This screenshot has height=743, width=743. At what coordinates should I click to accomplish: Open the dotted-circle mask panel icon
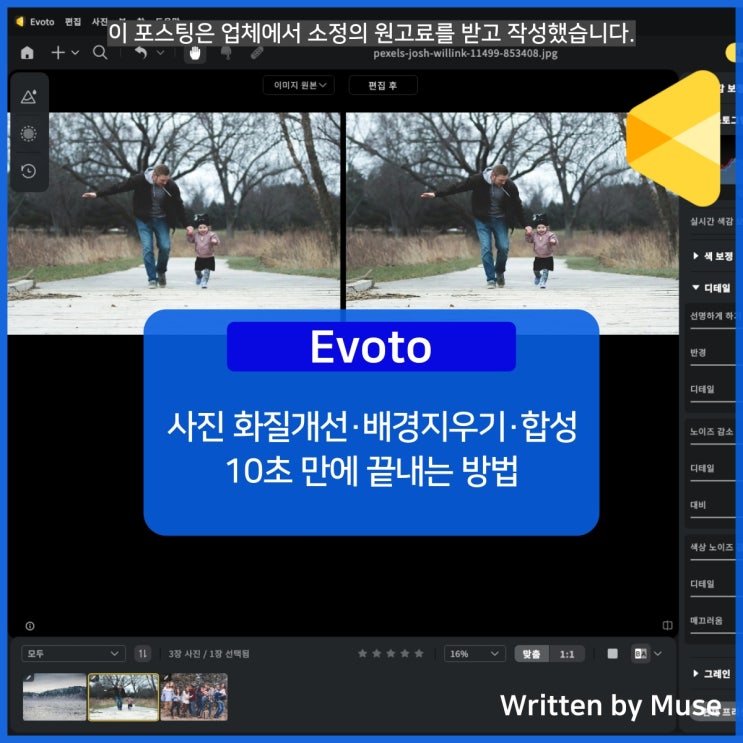pyautogui.click(x=28, y=134)
